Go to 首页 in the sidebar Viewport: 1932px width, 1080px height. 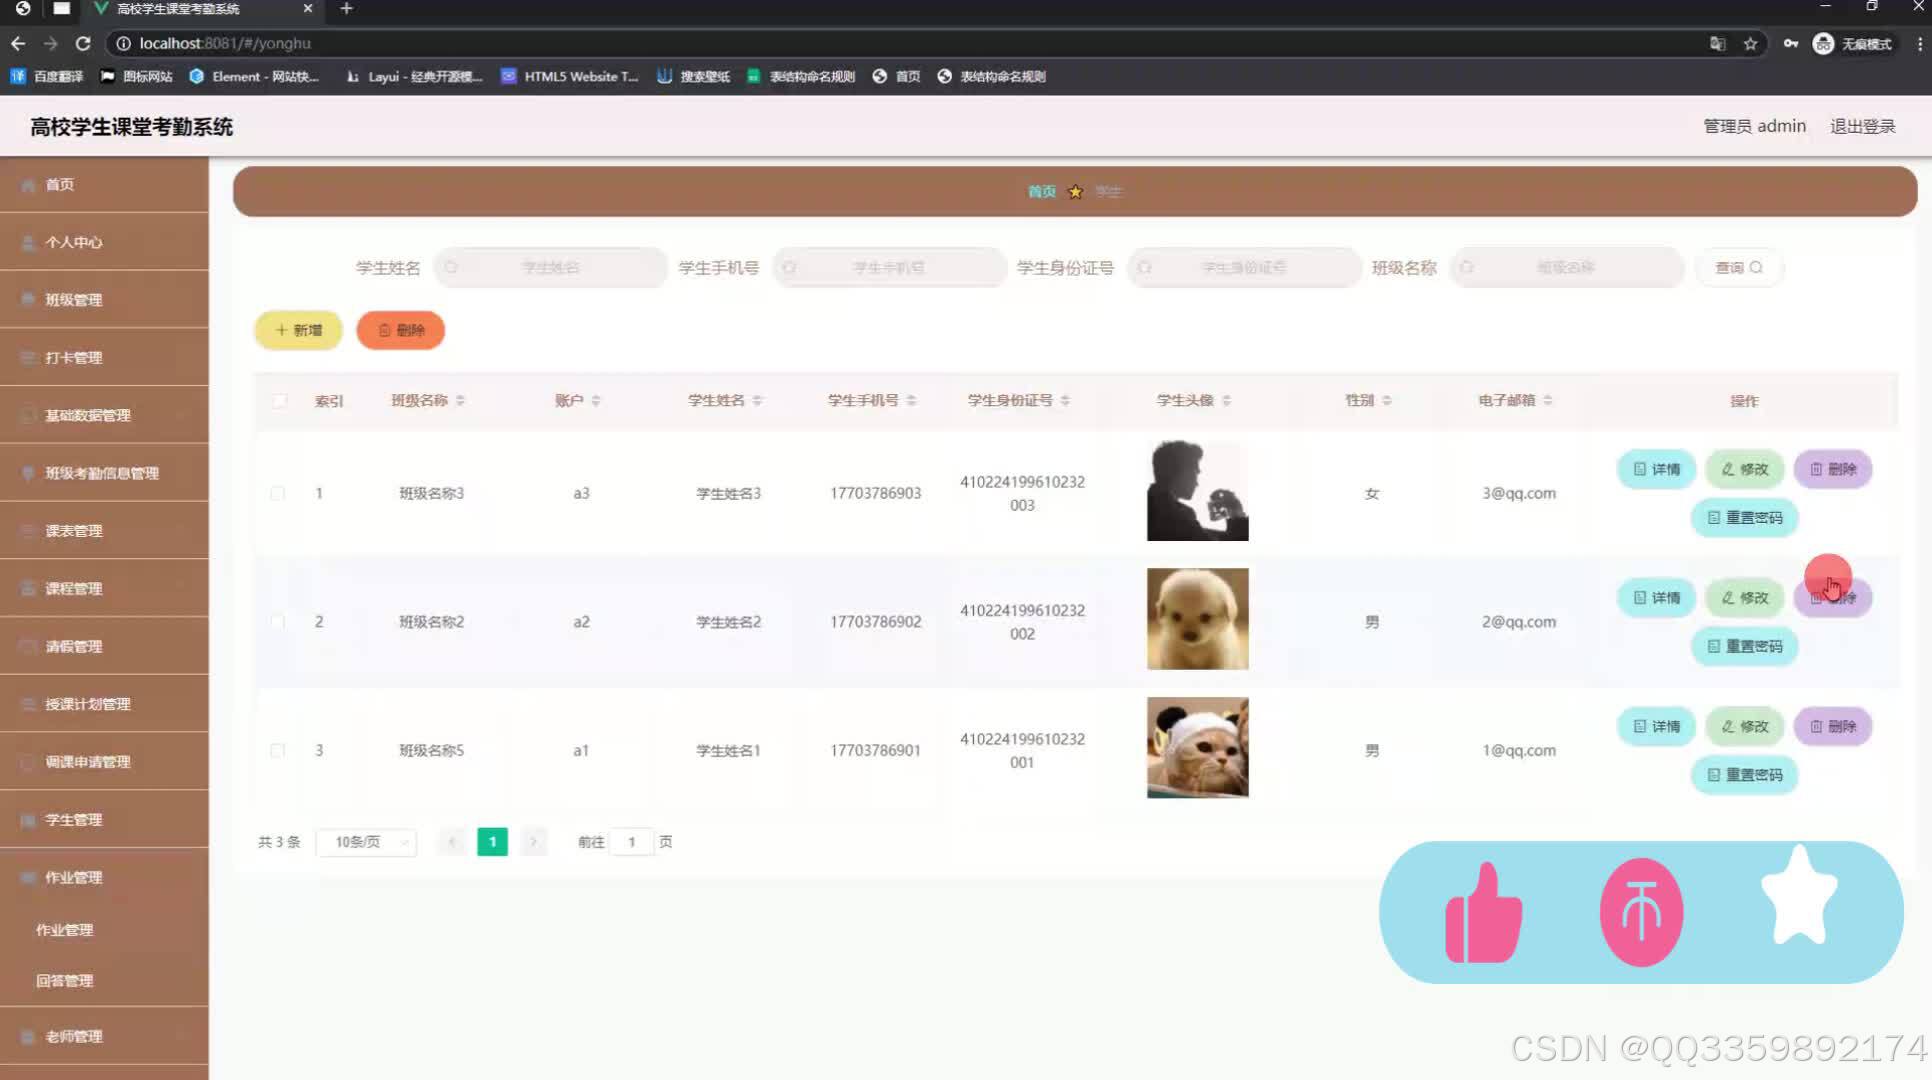coord(60,184)
